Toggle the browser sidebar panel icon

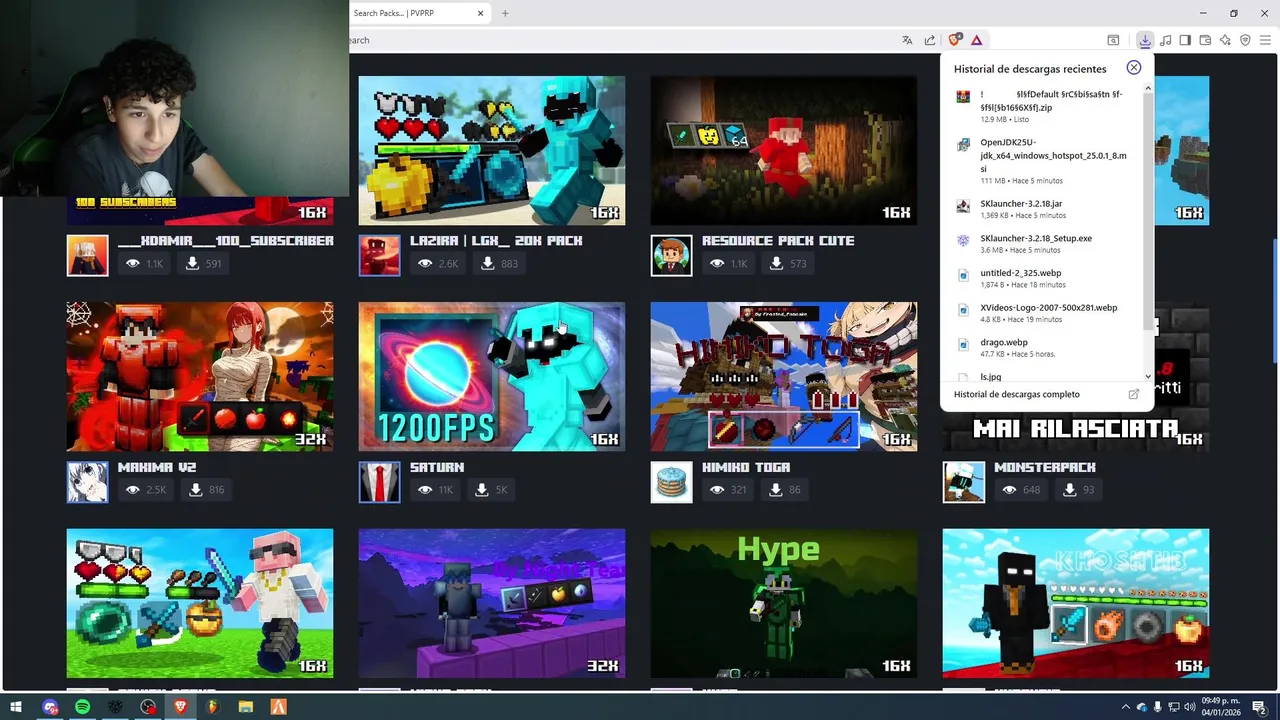pyautogui.click(x=1185, y=40)
